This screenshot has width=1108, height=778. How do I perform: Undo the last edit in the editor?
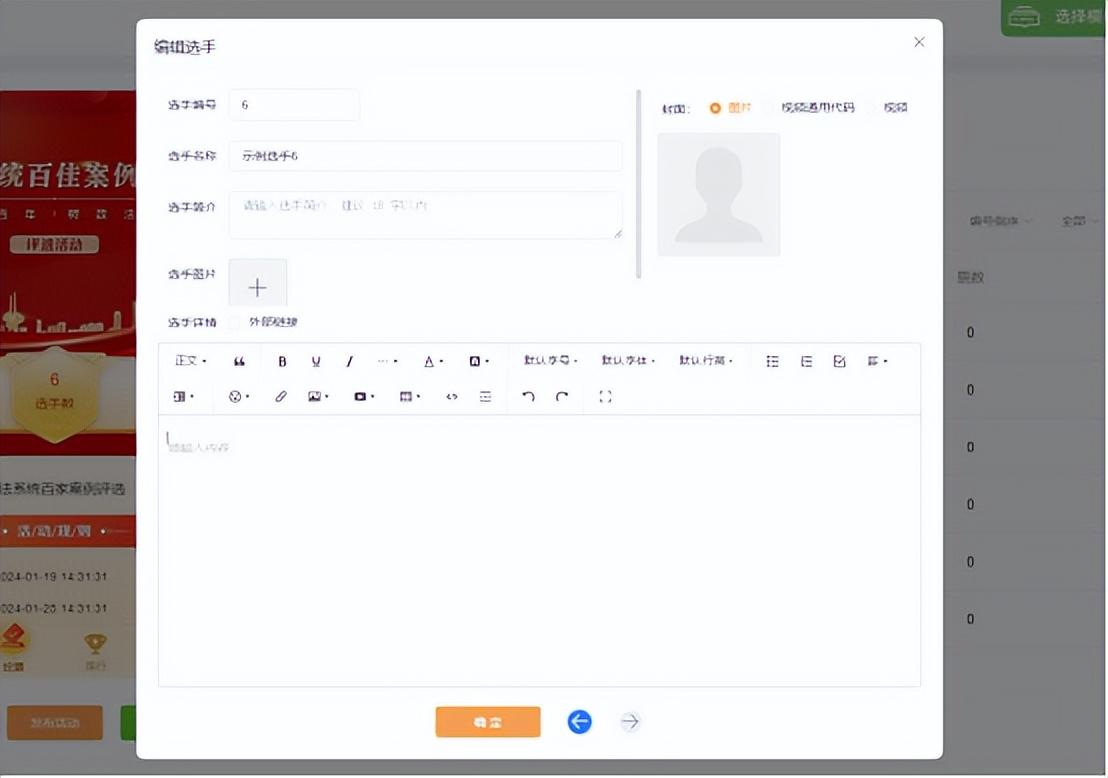coord(528,397)
